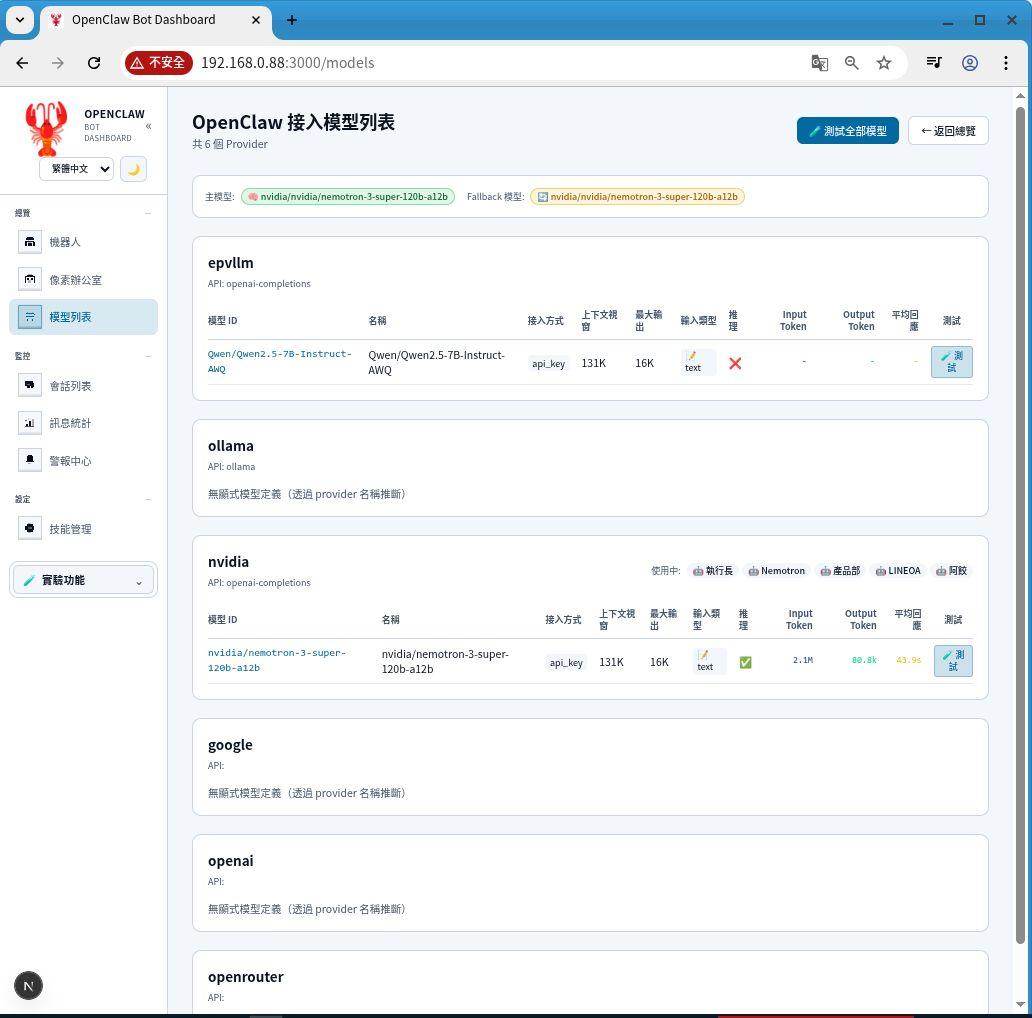Collapse the sidebar with the double-chevron icon
Image resolution: width=1032 pixels, height=1018 pixels.
148,126
